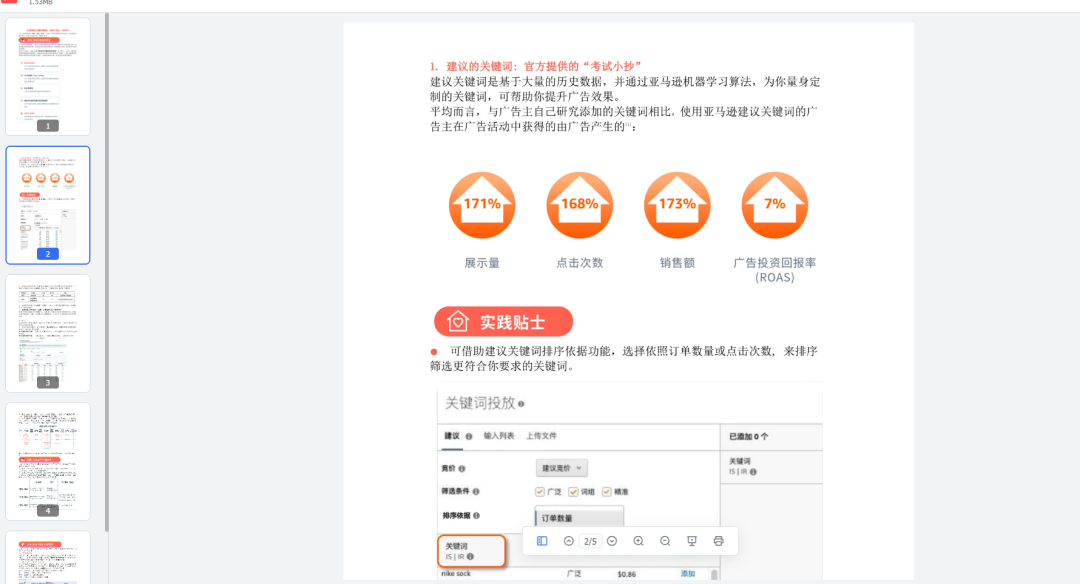The width and height of the screenshot is (1080, 584).
Task: Click the red 实践贴士 badge
Action: 503,321
